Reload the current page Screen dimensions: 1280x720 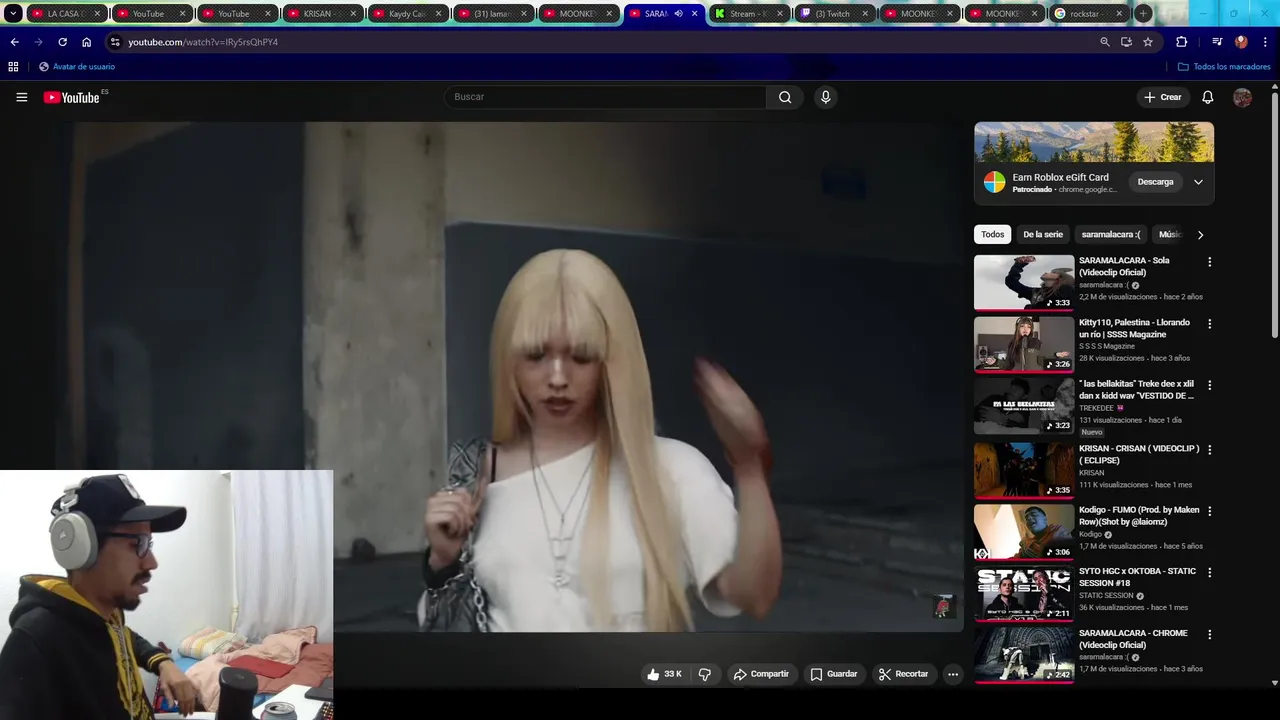point(62,42)
